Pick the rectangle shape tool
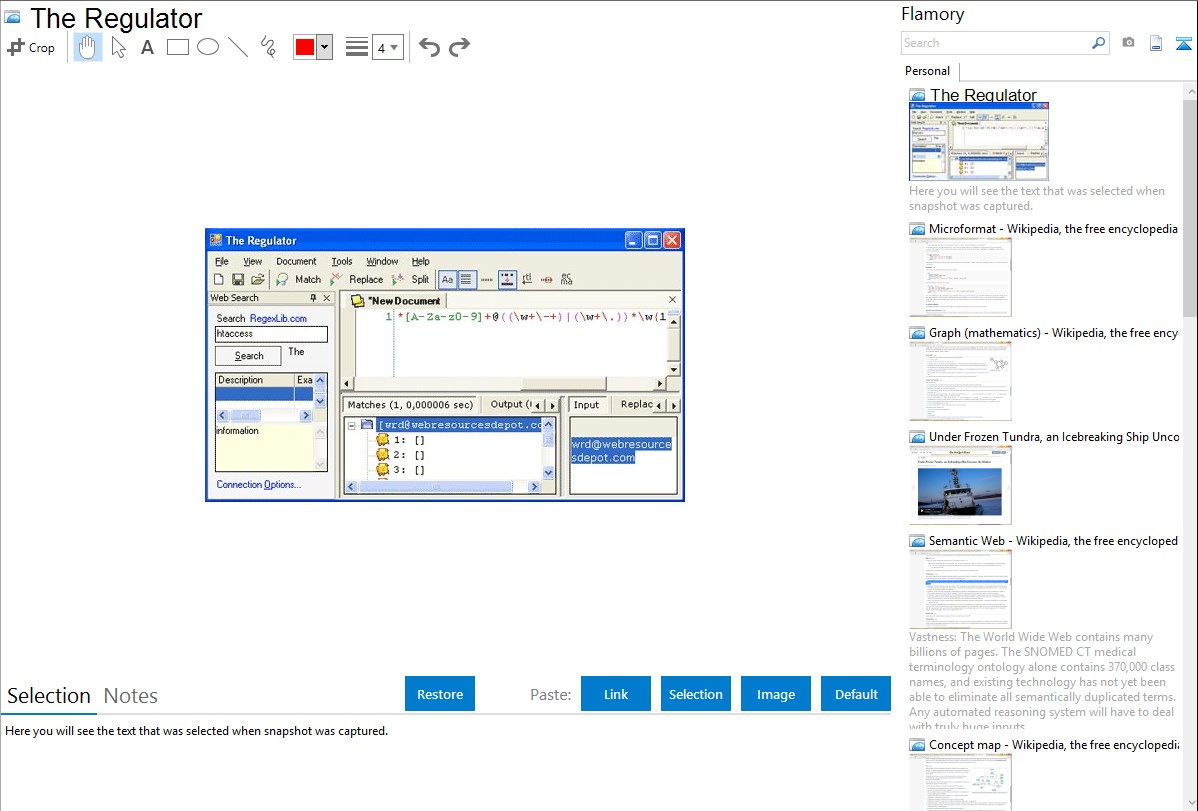The height and width of the screenshot is (811, 1198). pyautogui.click(x=177, y=47)
